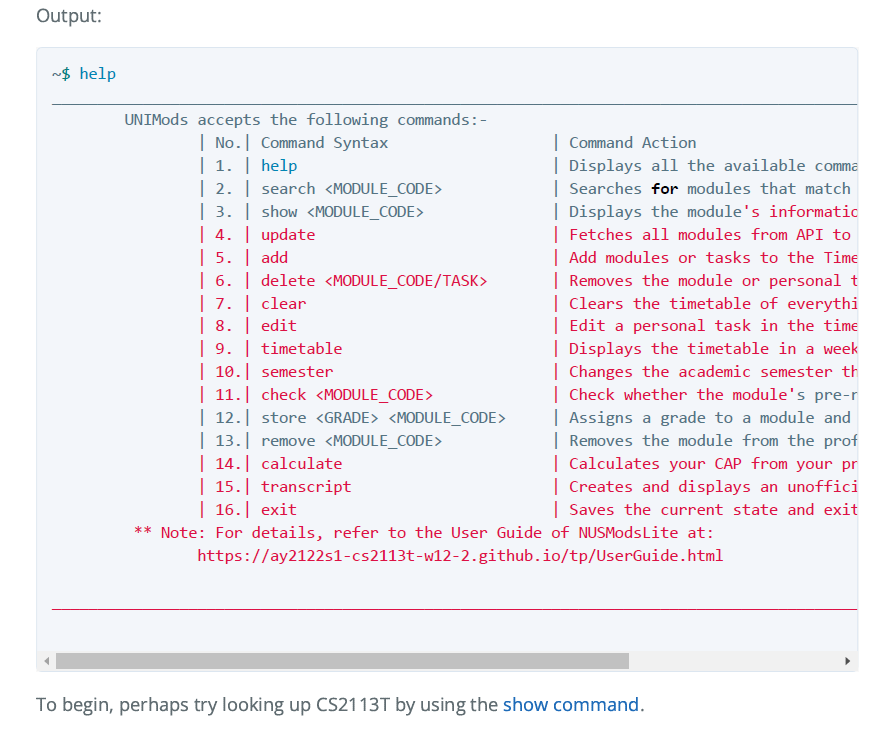This screenshot has width=887, height=735.
Task: Click the 'edit' command text
Action: click(x=279, y=326)
